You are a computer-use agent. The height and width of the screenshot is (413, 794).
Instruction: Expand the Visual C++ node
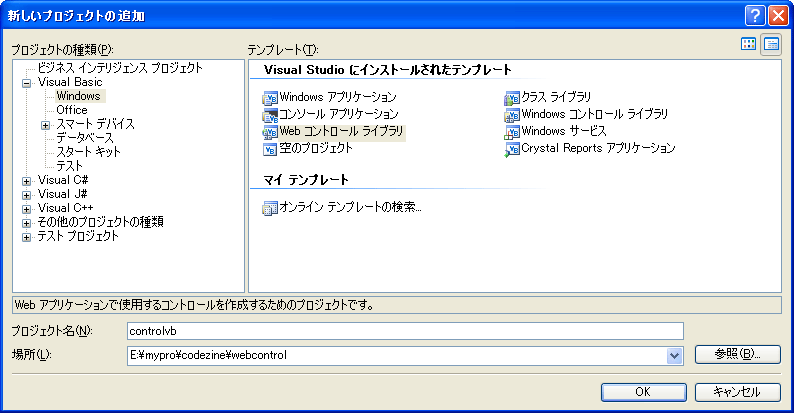tap(26, 209)
